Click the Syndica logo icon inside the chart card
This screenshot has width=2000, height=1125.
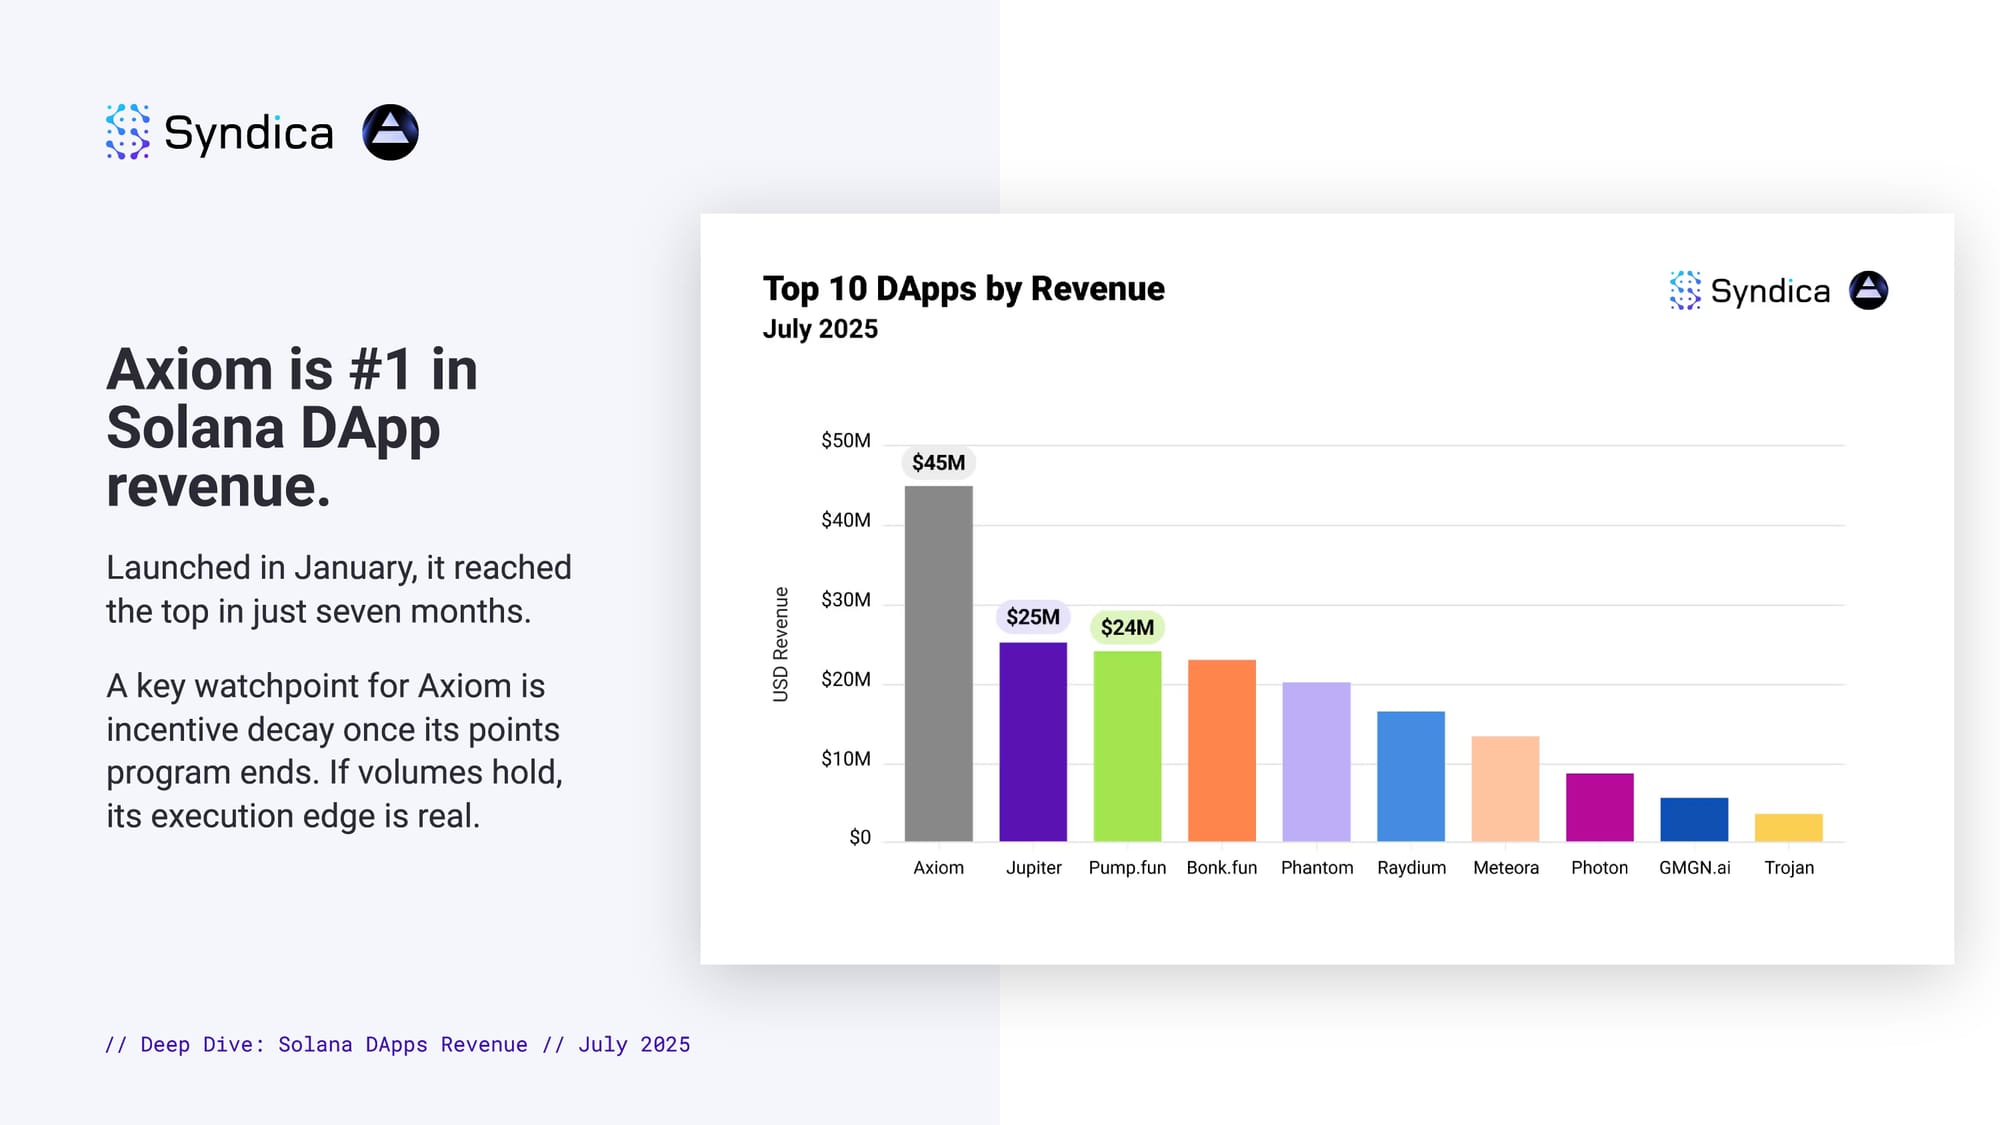(1685, 290)
